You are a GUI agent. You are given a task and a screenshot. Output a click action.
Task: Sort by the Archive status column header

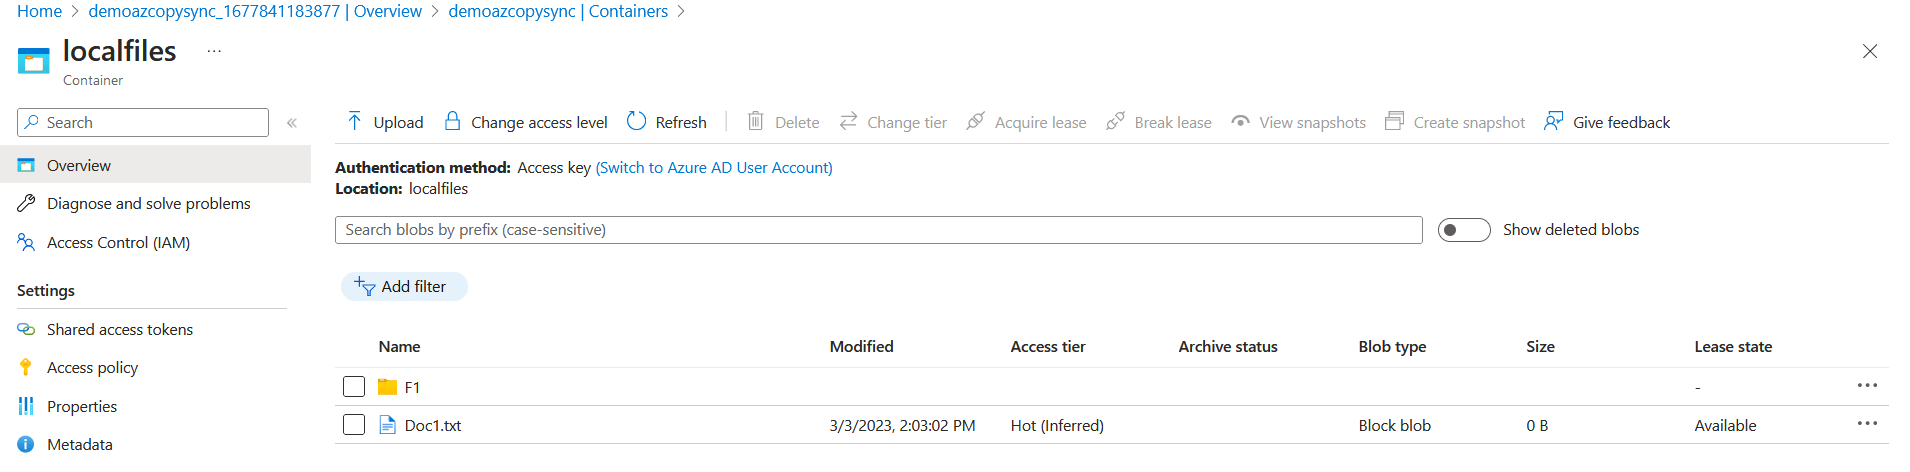[1228, 346]
